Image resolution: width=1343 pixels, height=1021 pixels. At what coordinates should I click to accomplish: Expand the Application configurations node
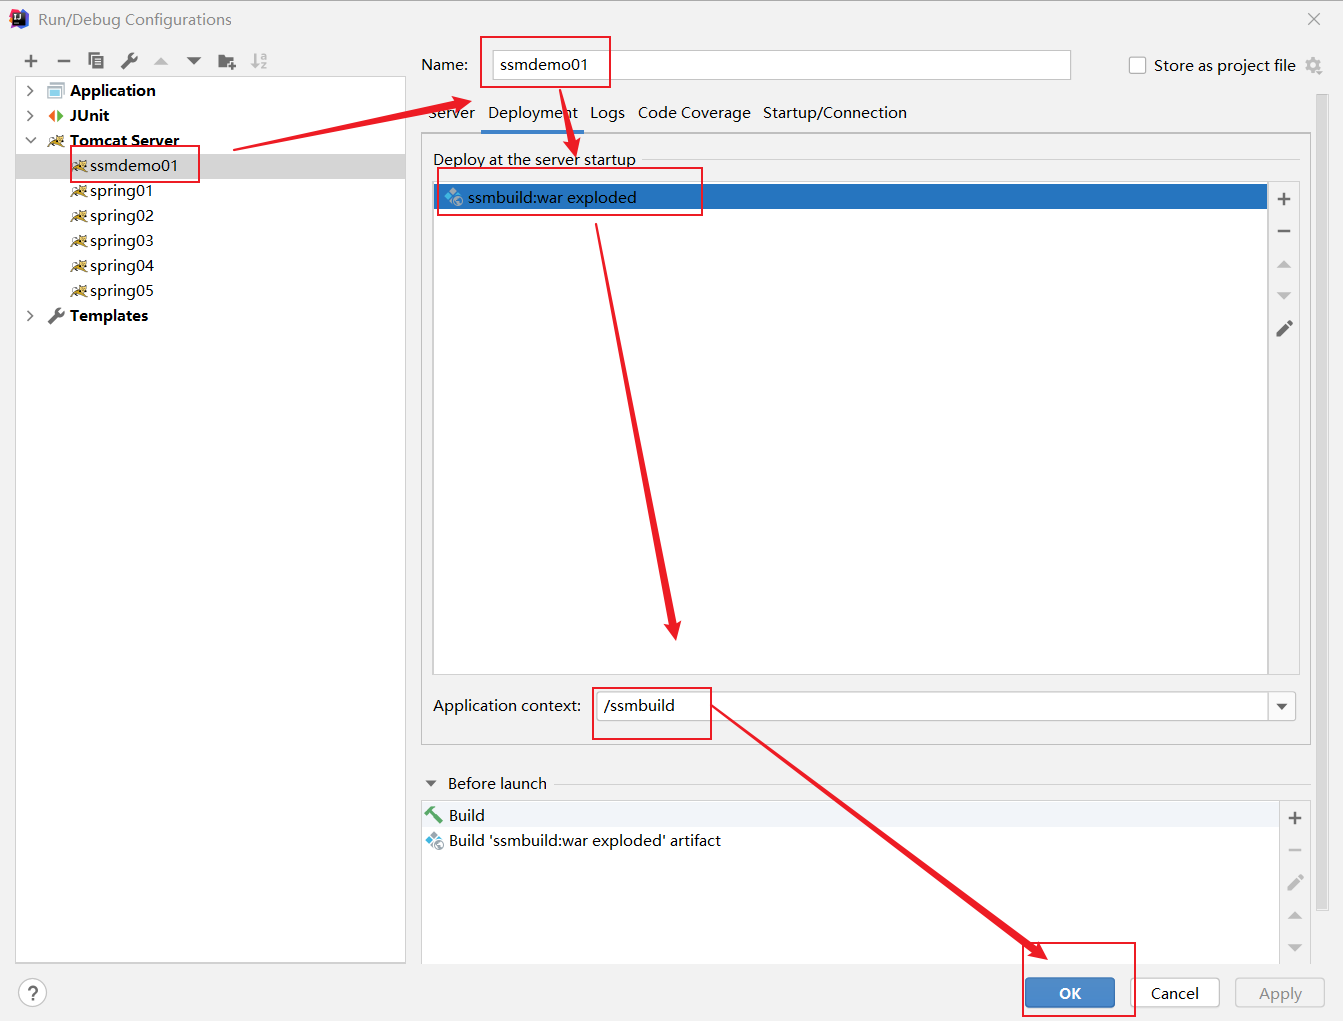[x=30, y=90]
